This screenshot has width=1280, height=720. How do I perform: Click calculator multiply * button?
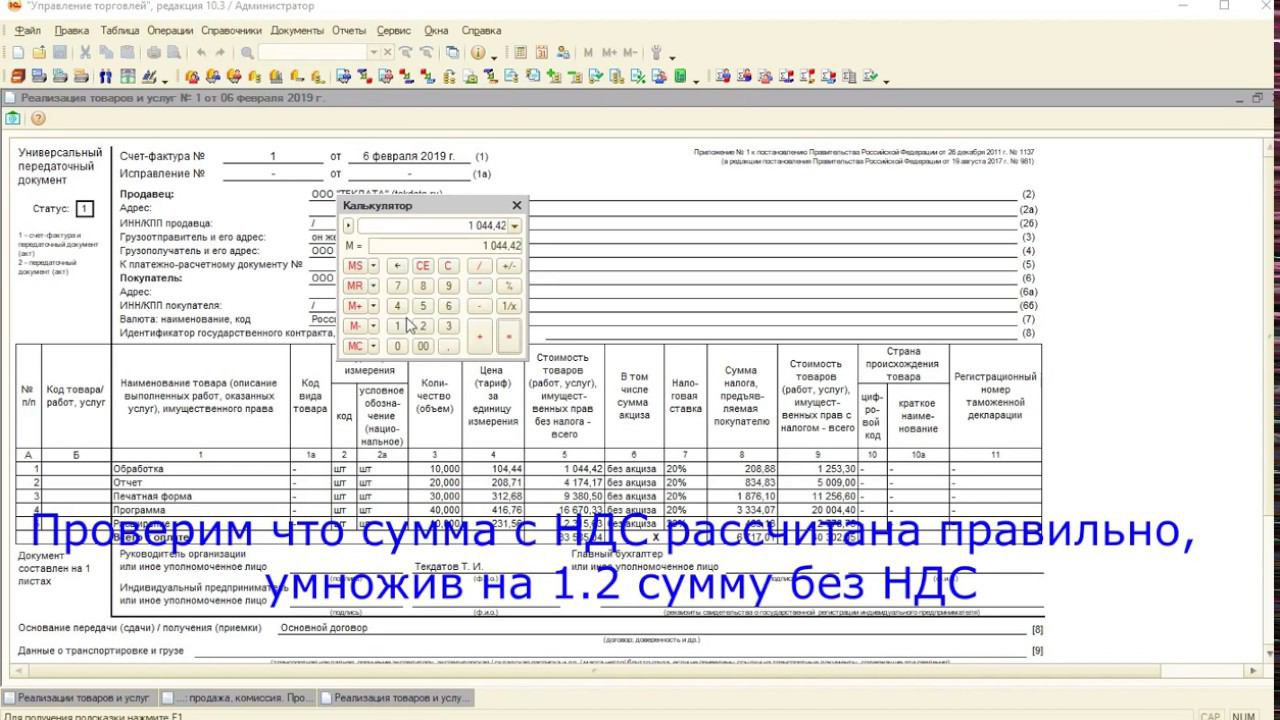tap(482, 286)
